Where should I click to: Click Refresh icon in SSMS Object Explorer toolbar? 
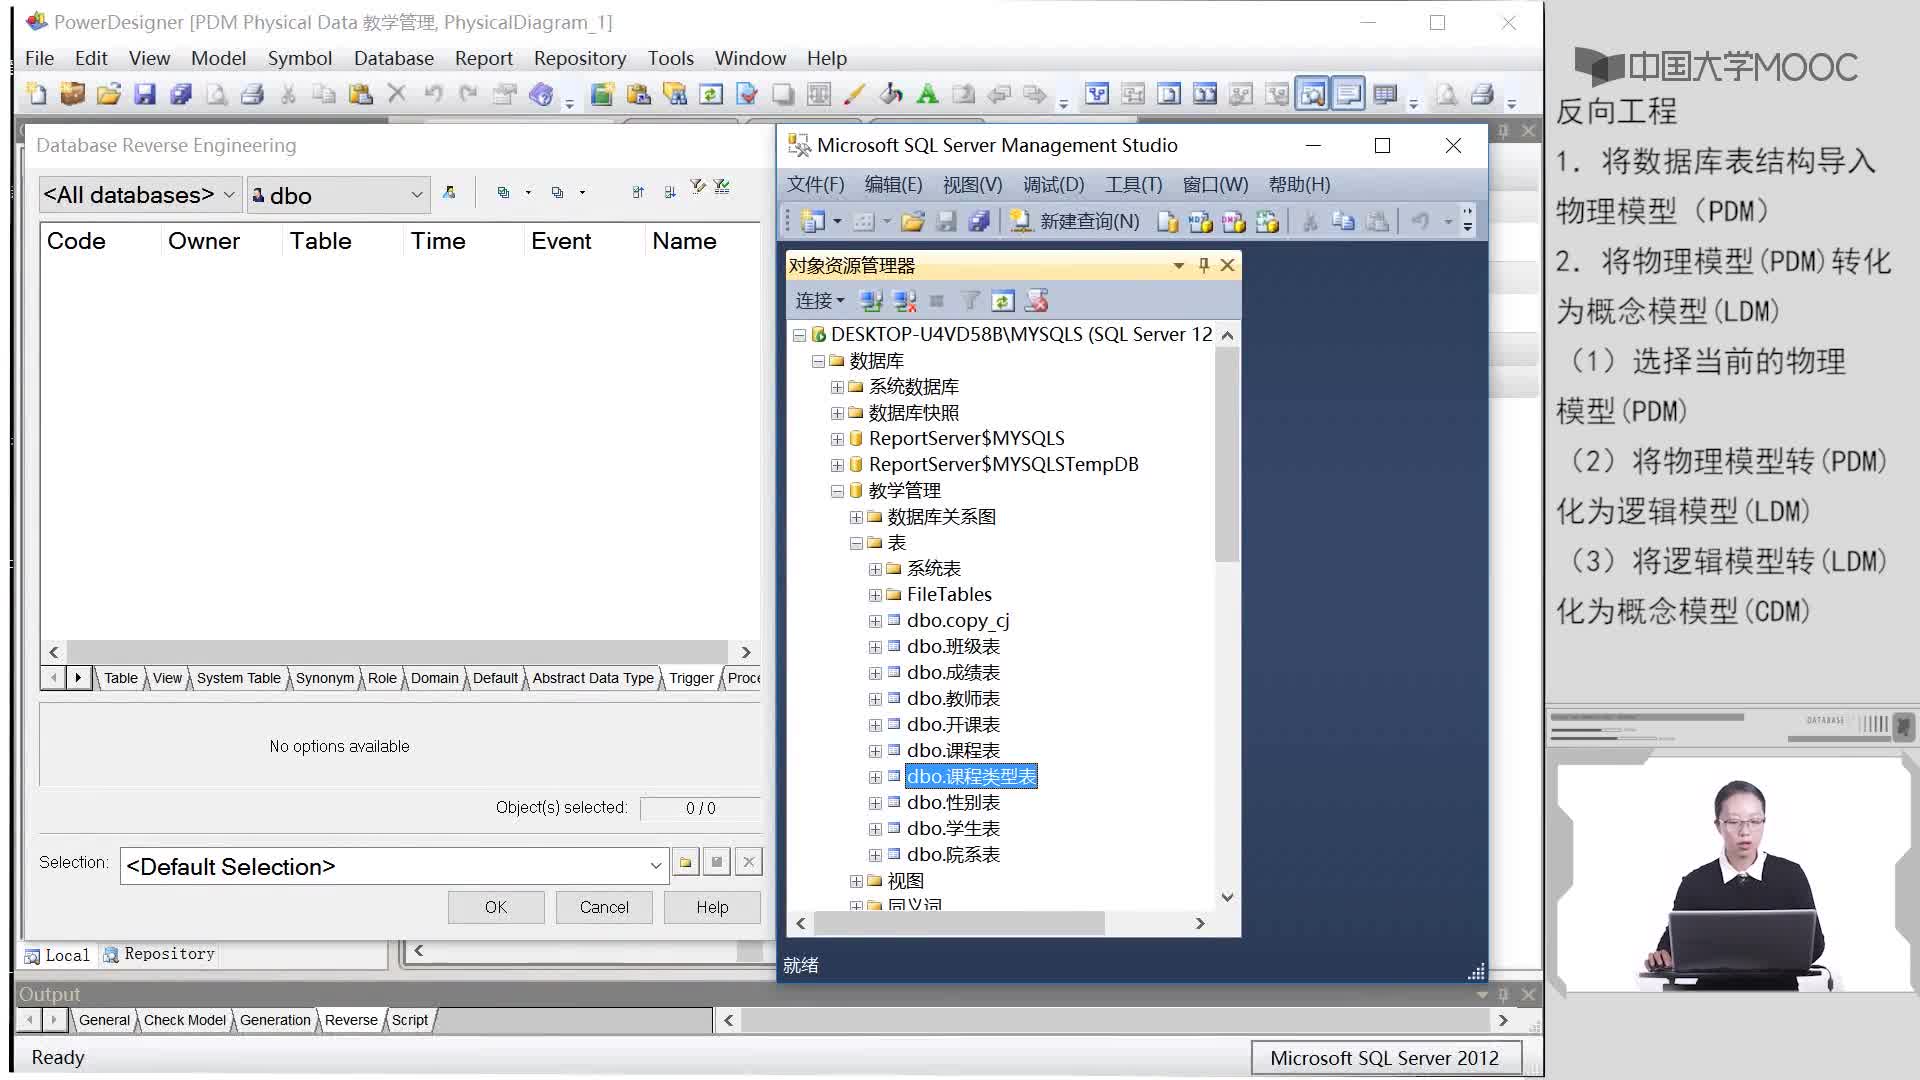(1003, 301)
